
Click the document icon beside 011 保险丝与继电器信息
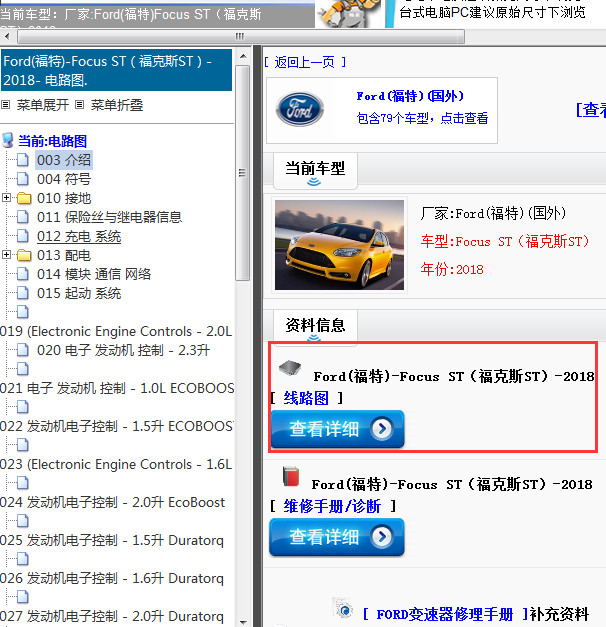[x=23, y=217]
